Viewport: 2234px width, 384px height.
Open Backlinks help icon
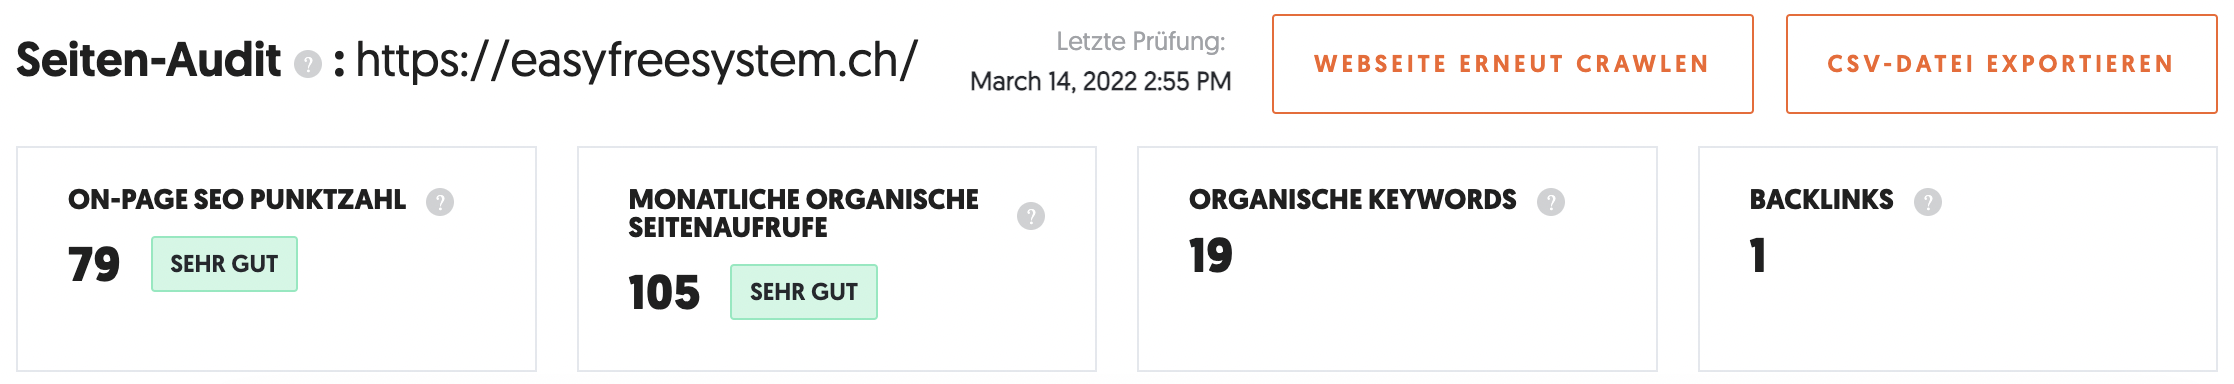point(1928,202)
